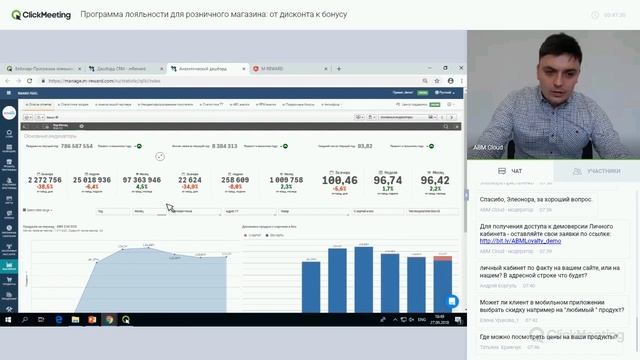Reload the browser page
Screen dimensions: 640x360
pyautogui.click(x=29, y=81)
